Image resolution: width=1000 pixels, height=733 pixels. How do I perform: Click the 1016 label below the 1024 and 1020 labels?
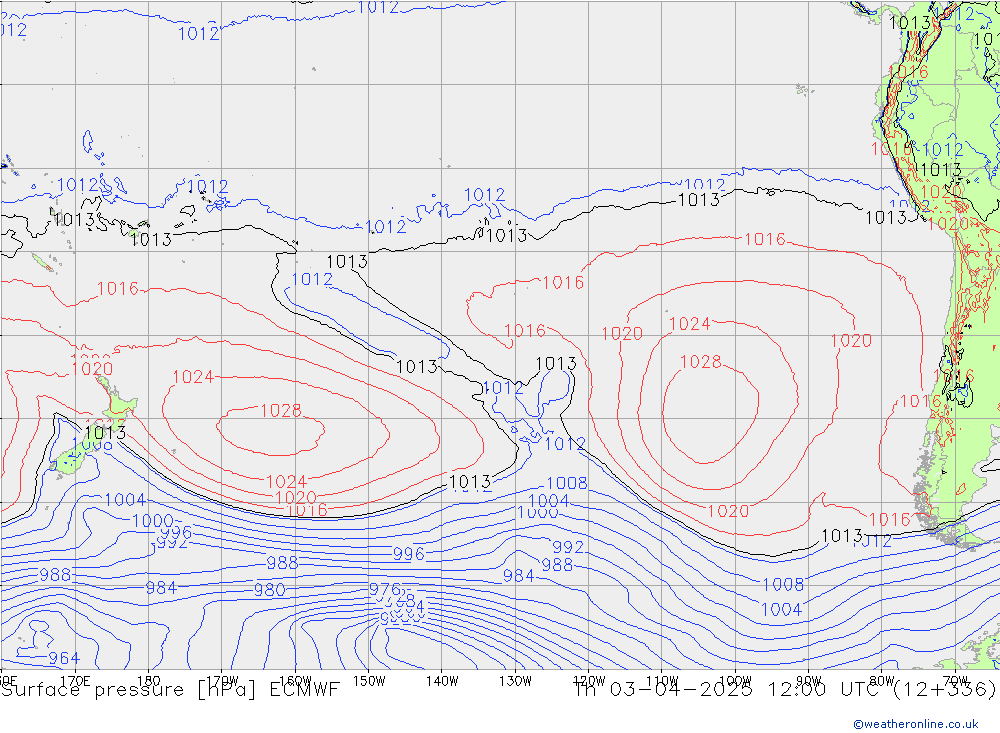(x=307, y=510)
